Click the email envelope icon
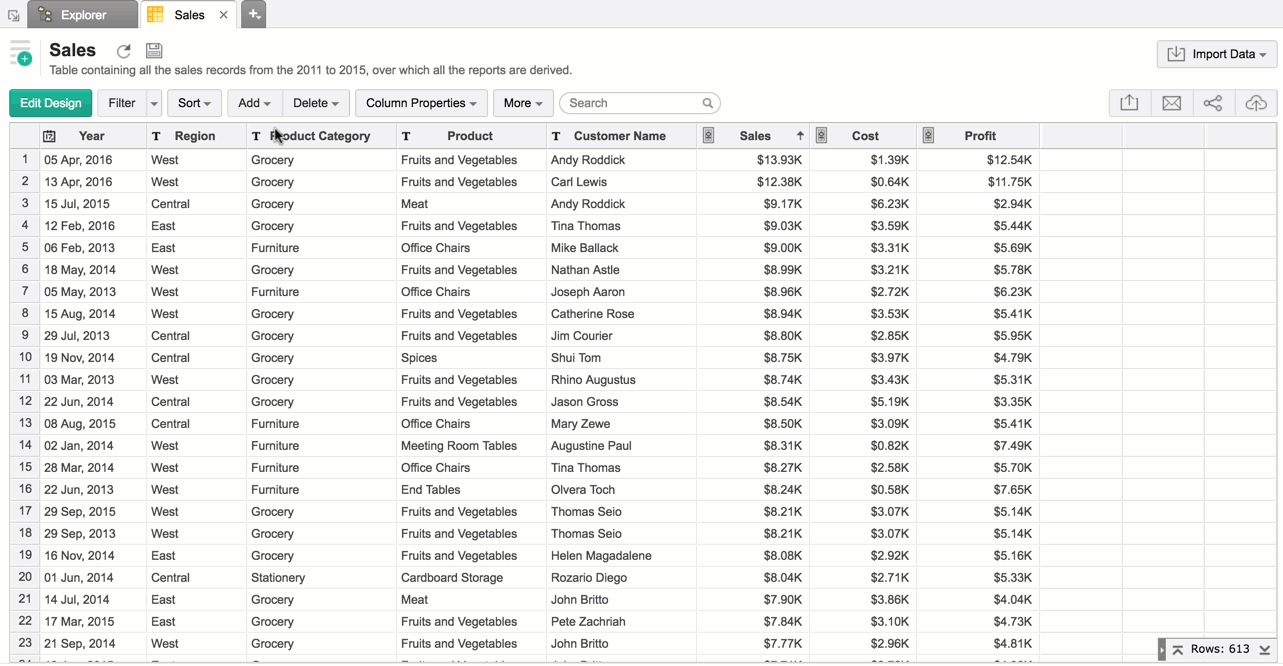The height and width of the screenshot is (666, 1283). pyautogui.click(x=1171, y=103)
